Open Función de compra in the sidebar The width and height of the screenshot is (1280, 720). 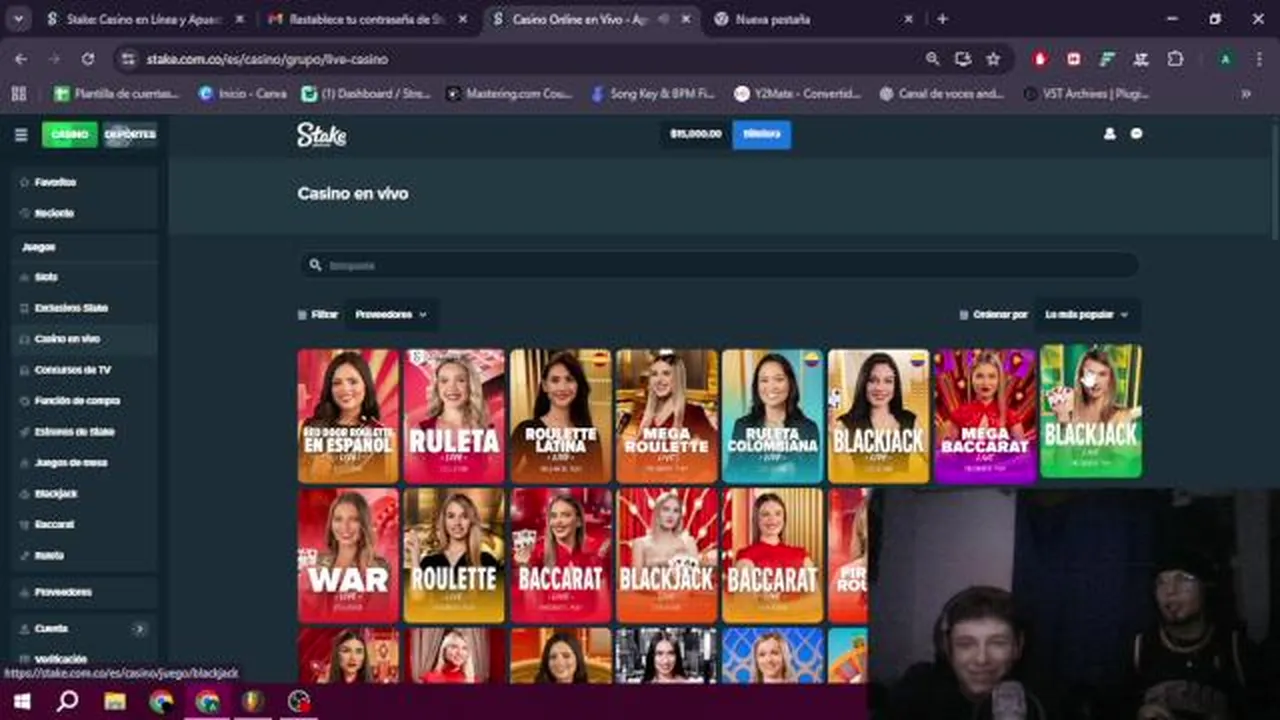tap(84, 401)
